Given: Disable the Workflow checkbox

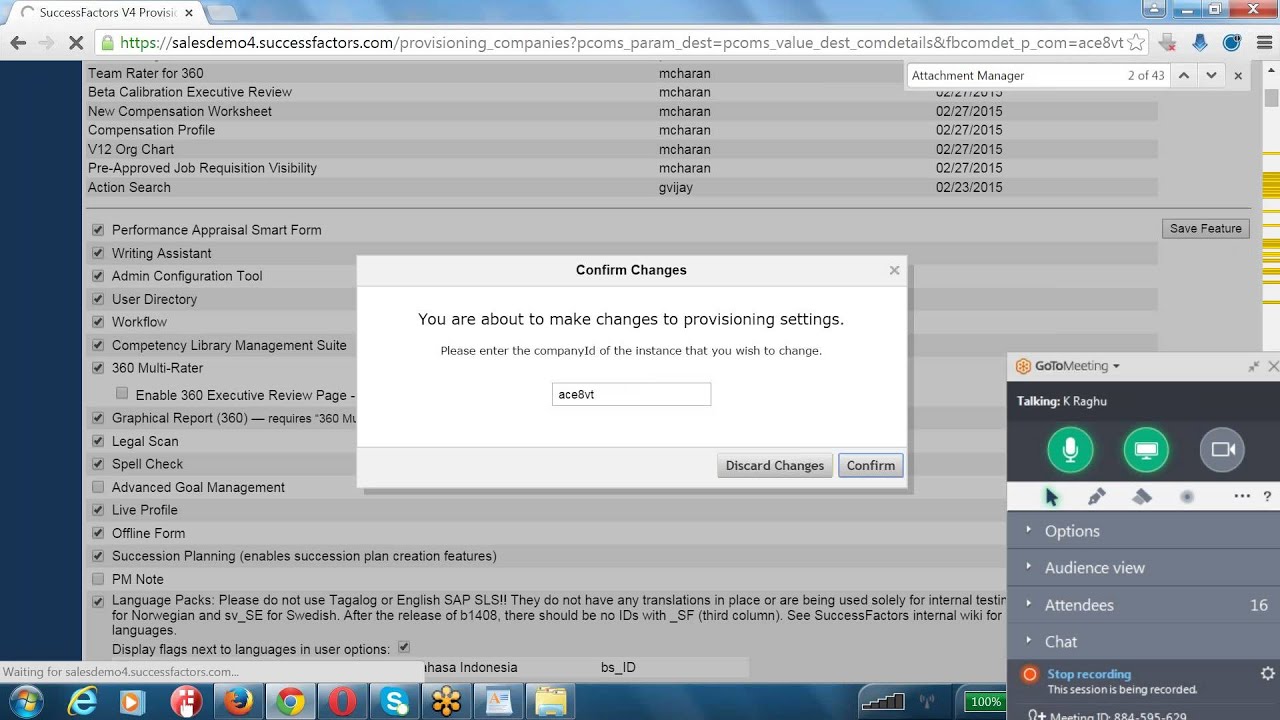Looking at the screenshot, I should [x=98, y=321].
